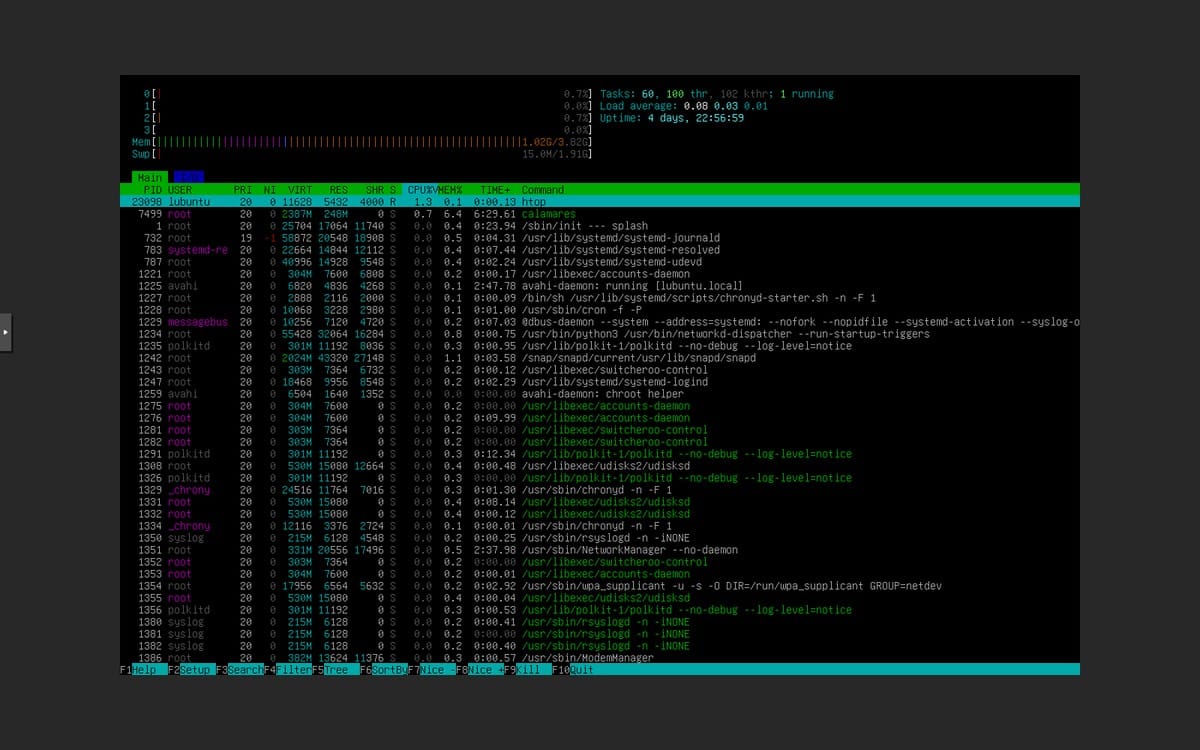Select the /sbin/init splash process

600,225
